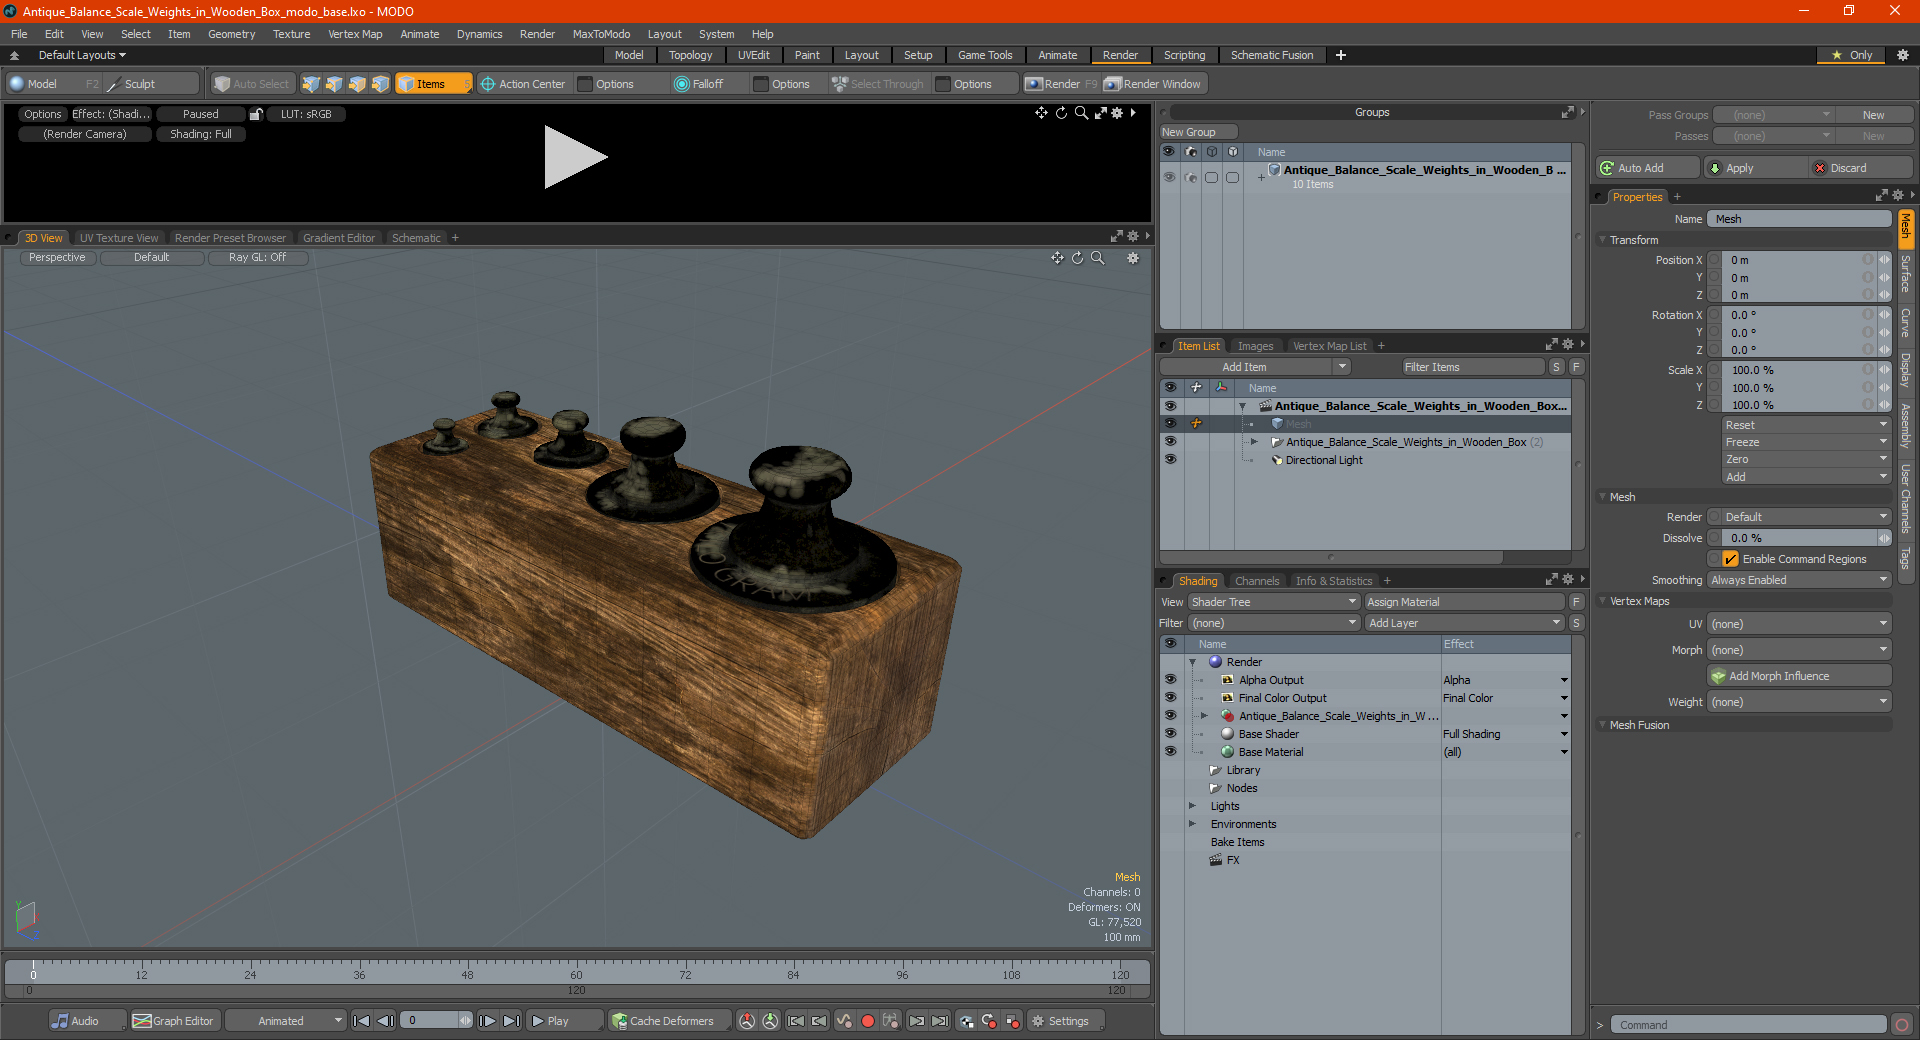Select Action Center tool

[523, 84]
